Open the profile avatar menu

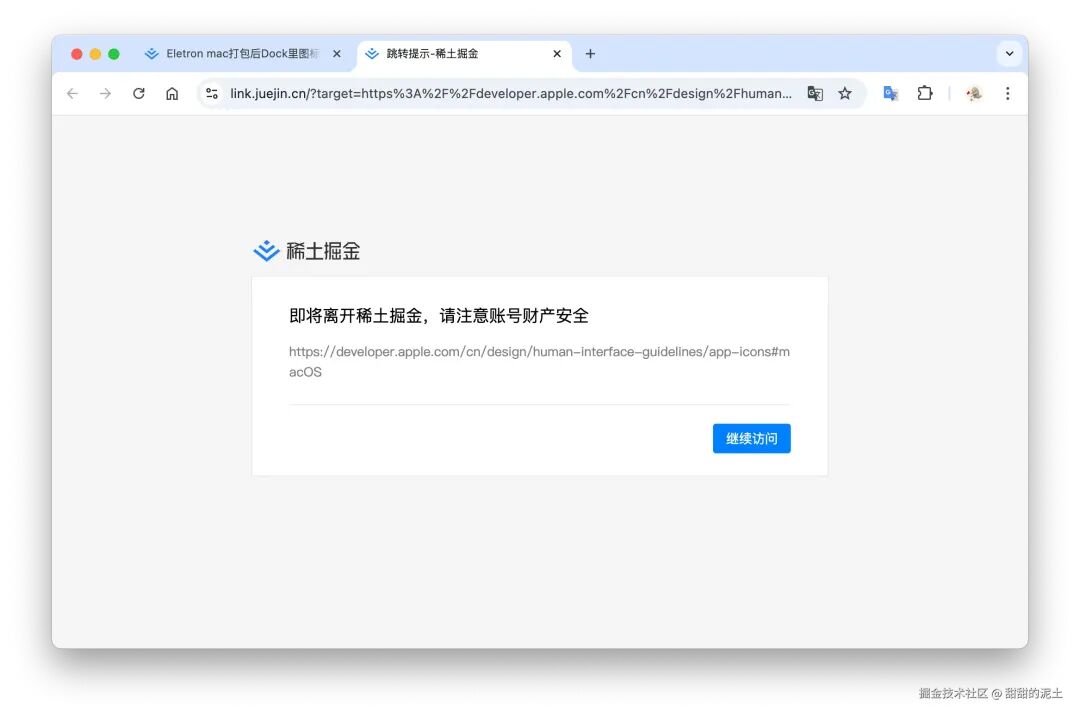(973, 94)
